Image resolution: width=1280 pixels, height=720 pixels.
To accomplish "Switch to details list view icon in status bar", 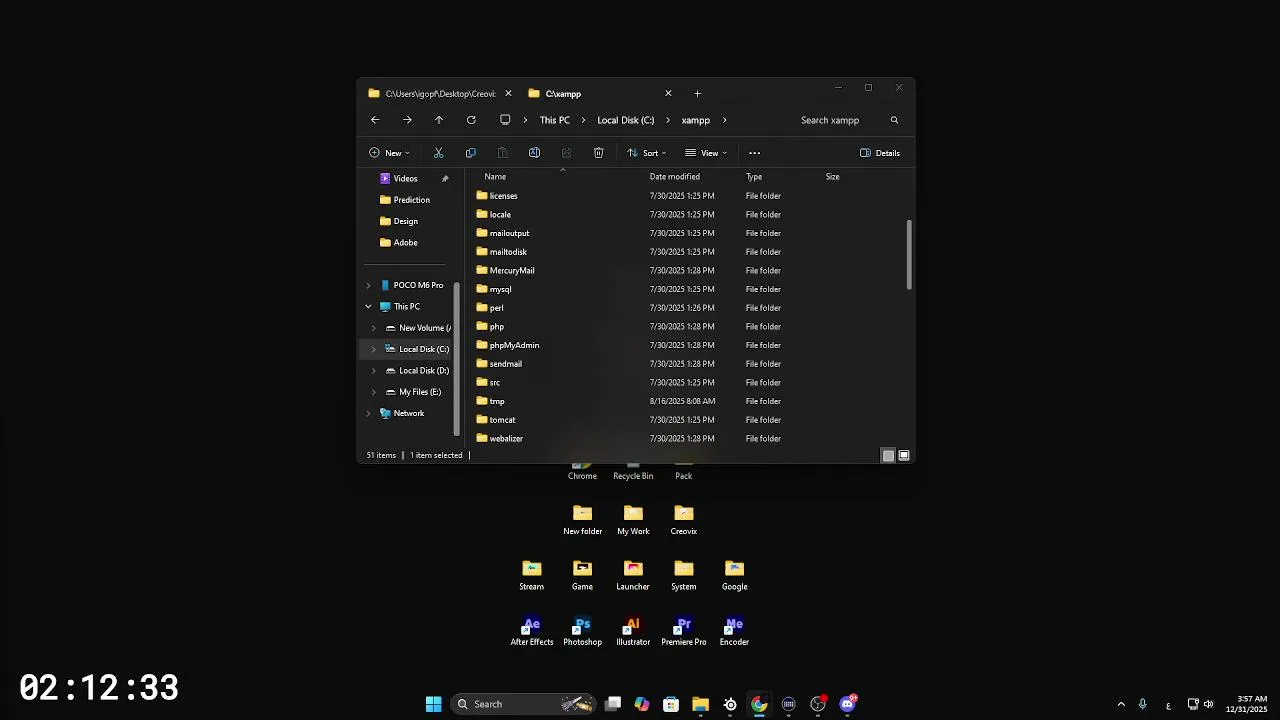I will pos(888,455).
